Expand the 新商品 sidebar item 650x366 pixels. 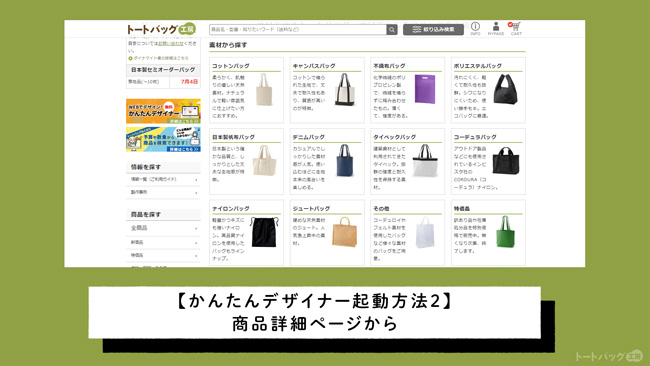pos(163,242)
